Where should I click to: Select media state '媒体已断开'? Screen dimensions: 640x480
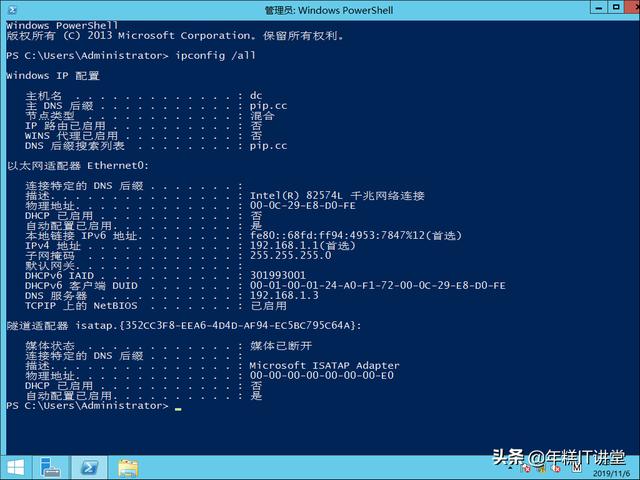[281, 346]
